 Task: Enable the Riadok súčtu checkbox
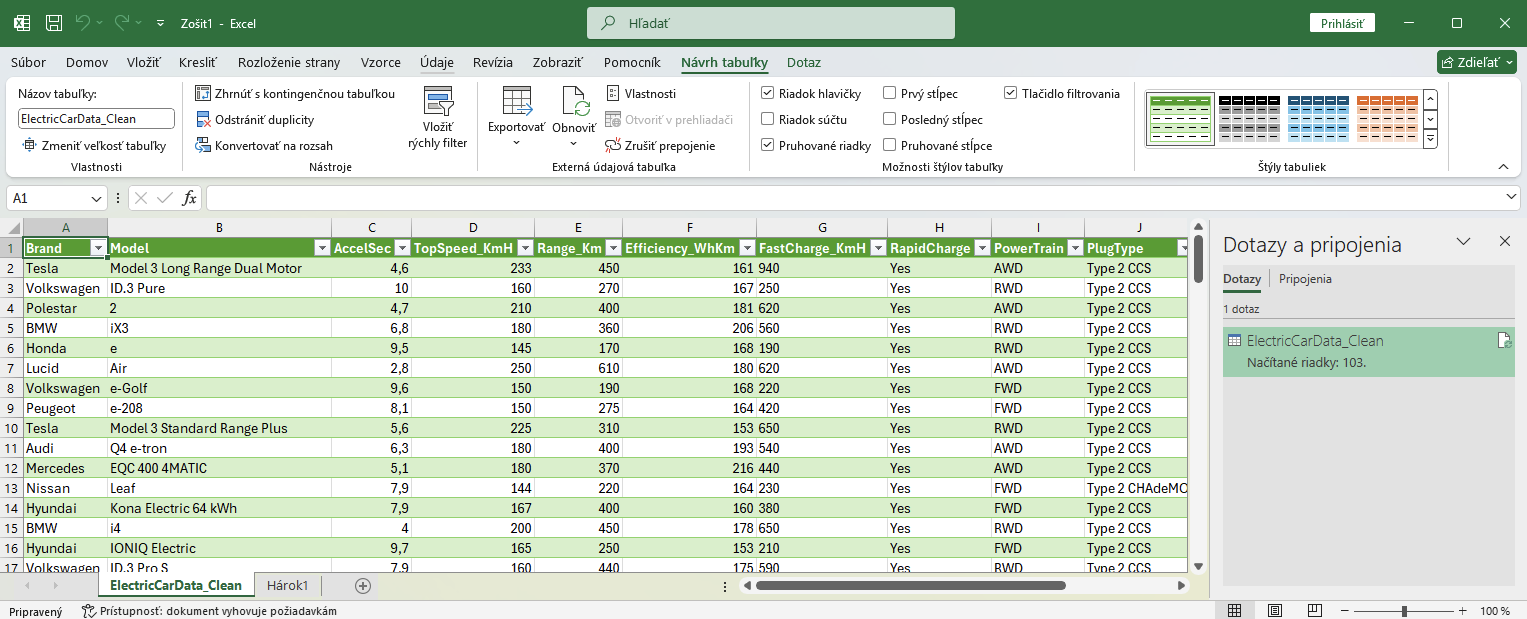pyautogui.click(x=768, y=119)
